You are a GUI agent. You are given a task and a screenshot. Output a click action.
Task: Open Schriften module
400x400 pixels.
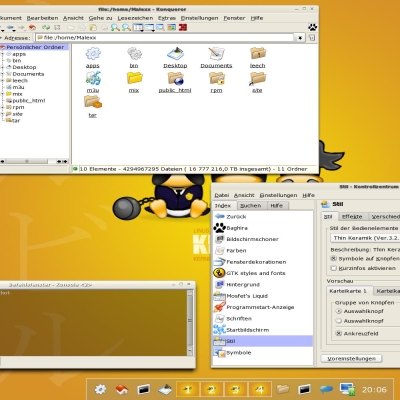tap(263, 319)
